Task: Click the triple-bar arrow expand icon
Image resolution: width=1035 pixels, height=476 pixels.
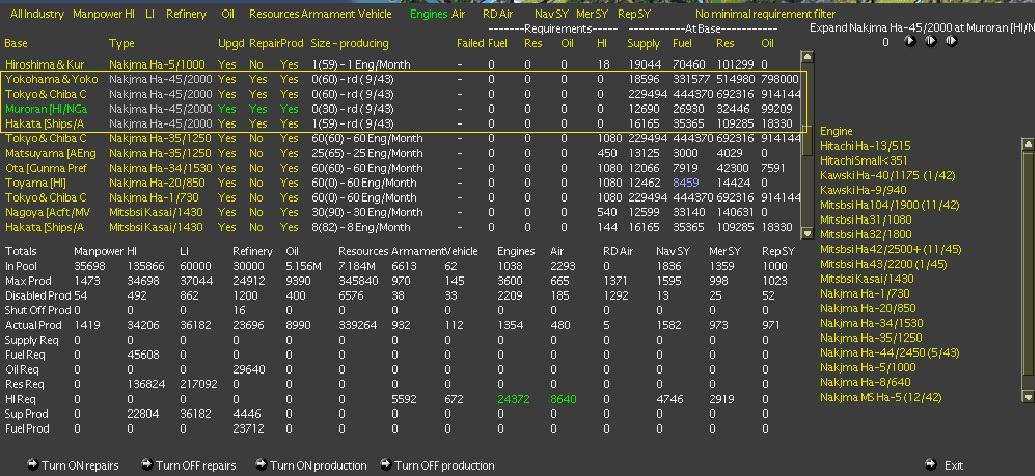Action: (952, 41)
